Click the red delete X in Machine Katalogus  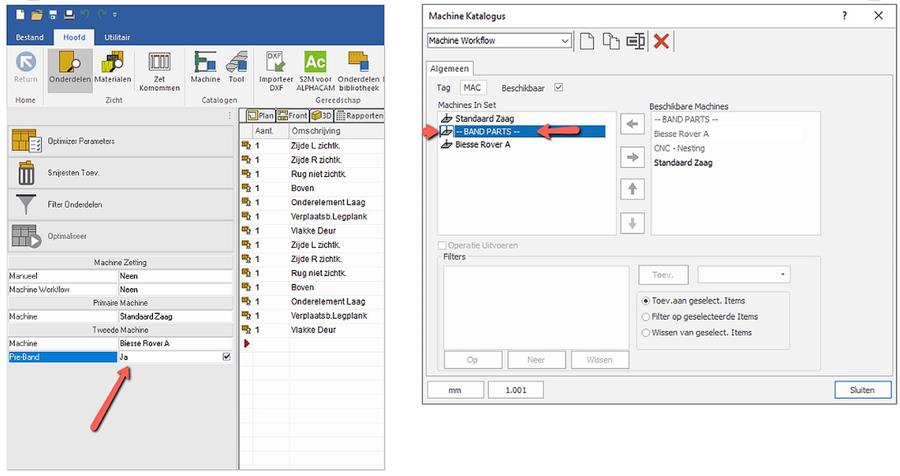point(661,41)
